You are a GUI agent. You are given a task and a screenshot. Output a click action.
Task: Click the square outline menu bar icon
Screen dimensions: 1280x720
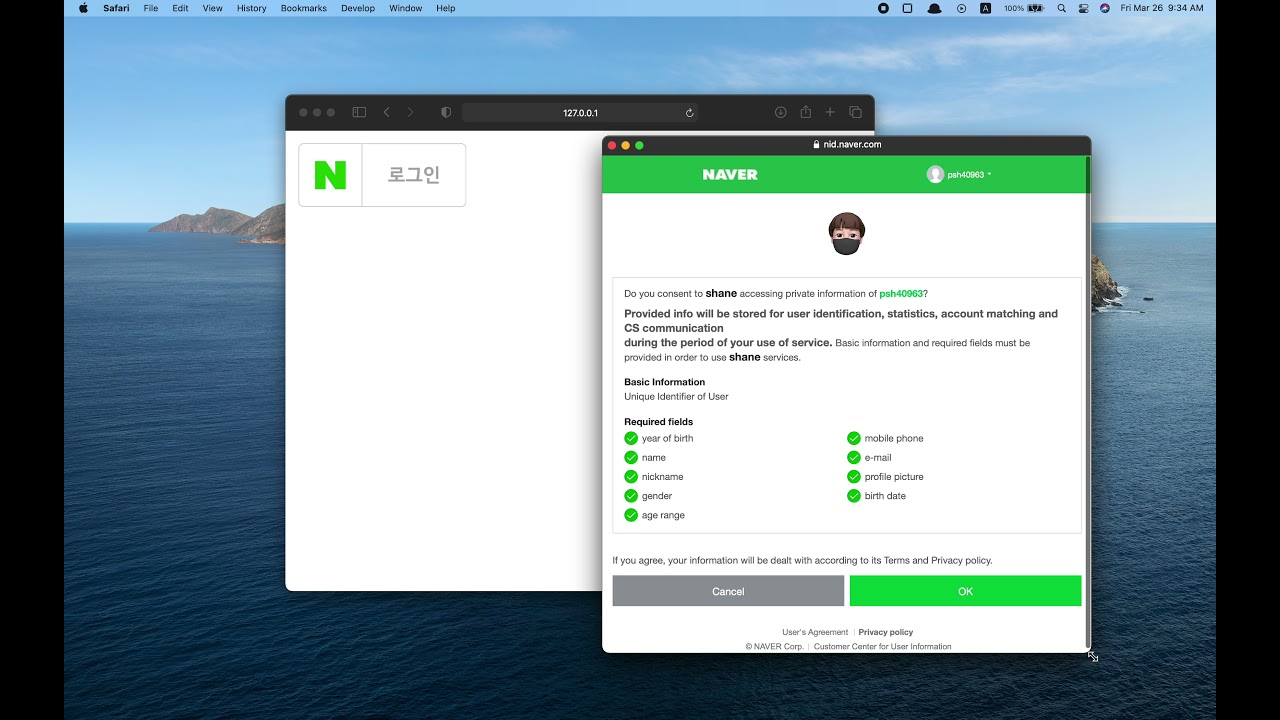click(x=907, y=8)
